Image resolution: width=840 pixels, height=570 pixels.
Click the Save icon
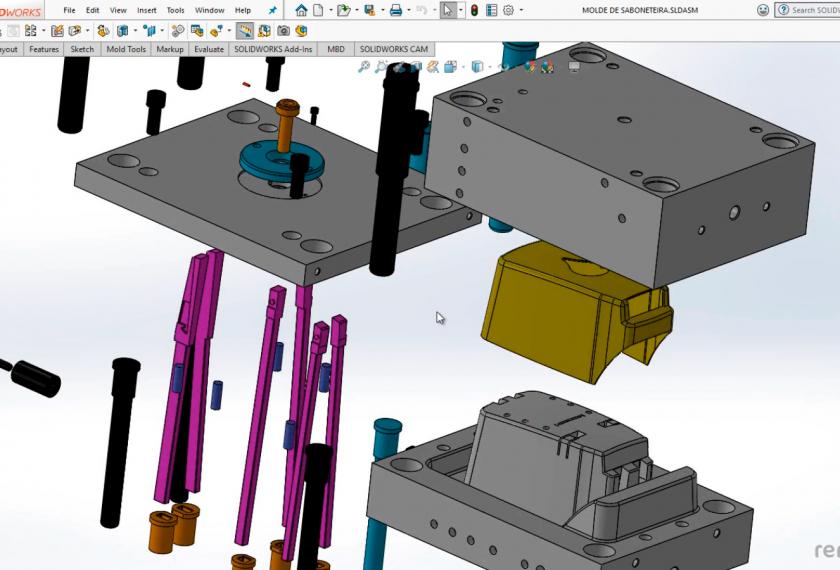[369, 10]
